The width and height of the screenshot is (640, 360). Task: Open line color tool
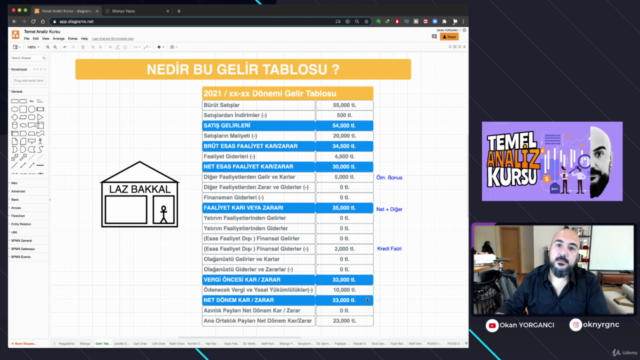tap(118, 47)
